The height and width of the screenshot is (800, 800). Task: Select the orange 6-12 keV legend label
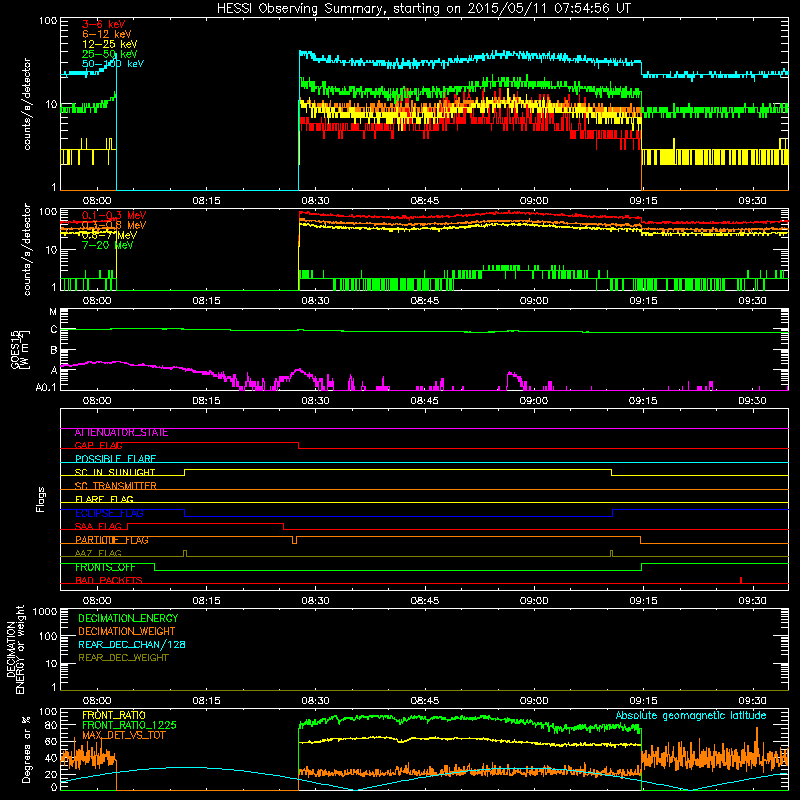click(x=107, y=34)
